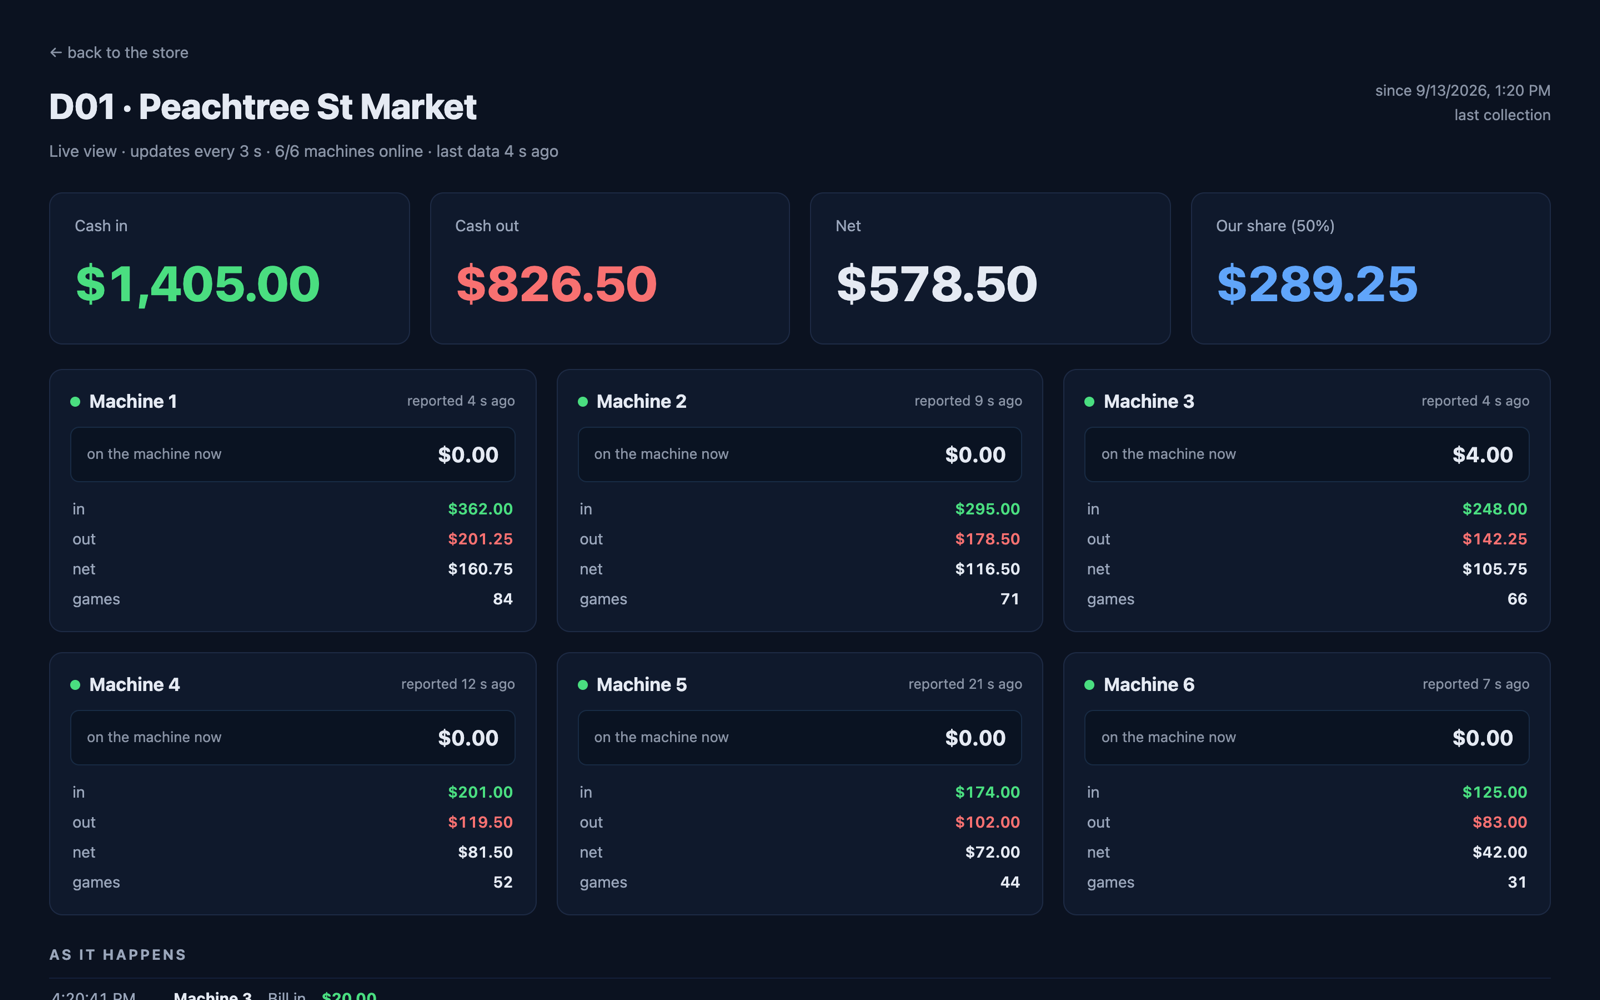The width and height of the screenshot is (1600, 1000).
Task: Click Machine 3 on the machine now box
Action: tap(1307, 454)
